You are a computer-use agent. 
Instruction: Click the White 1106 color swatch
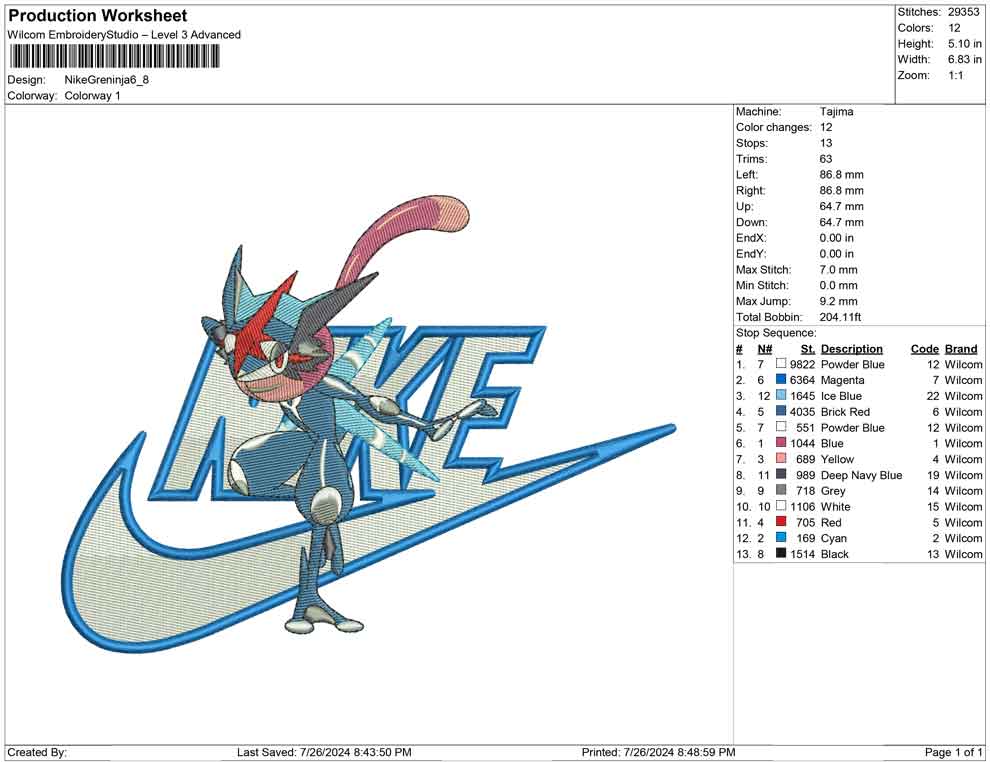pyautogui.click(x=781, y=506)
